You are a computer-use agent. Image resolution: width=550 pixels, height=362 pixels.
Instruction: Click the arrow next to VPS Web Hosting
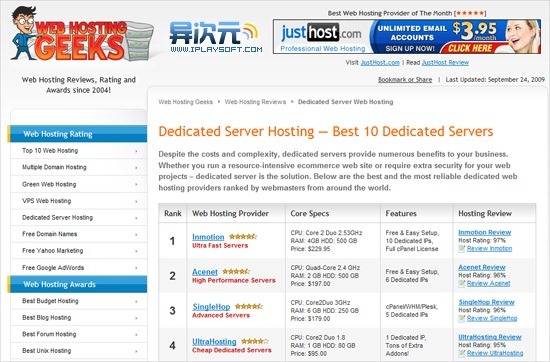[136, 202]
